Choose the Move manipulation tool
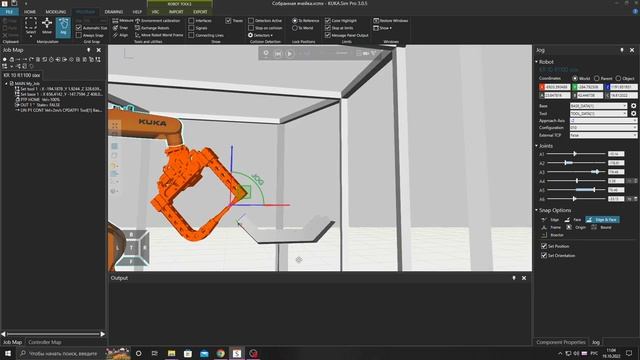The width and height of the screenshot is (640, 360). [47, 27]
